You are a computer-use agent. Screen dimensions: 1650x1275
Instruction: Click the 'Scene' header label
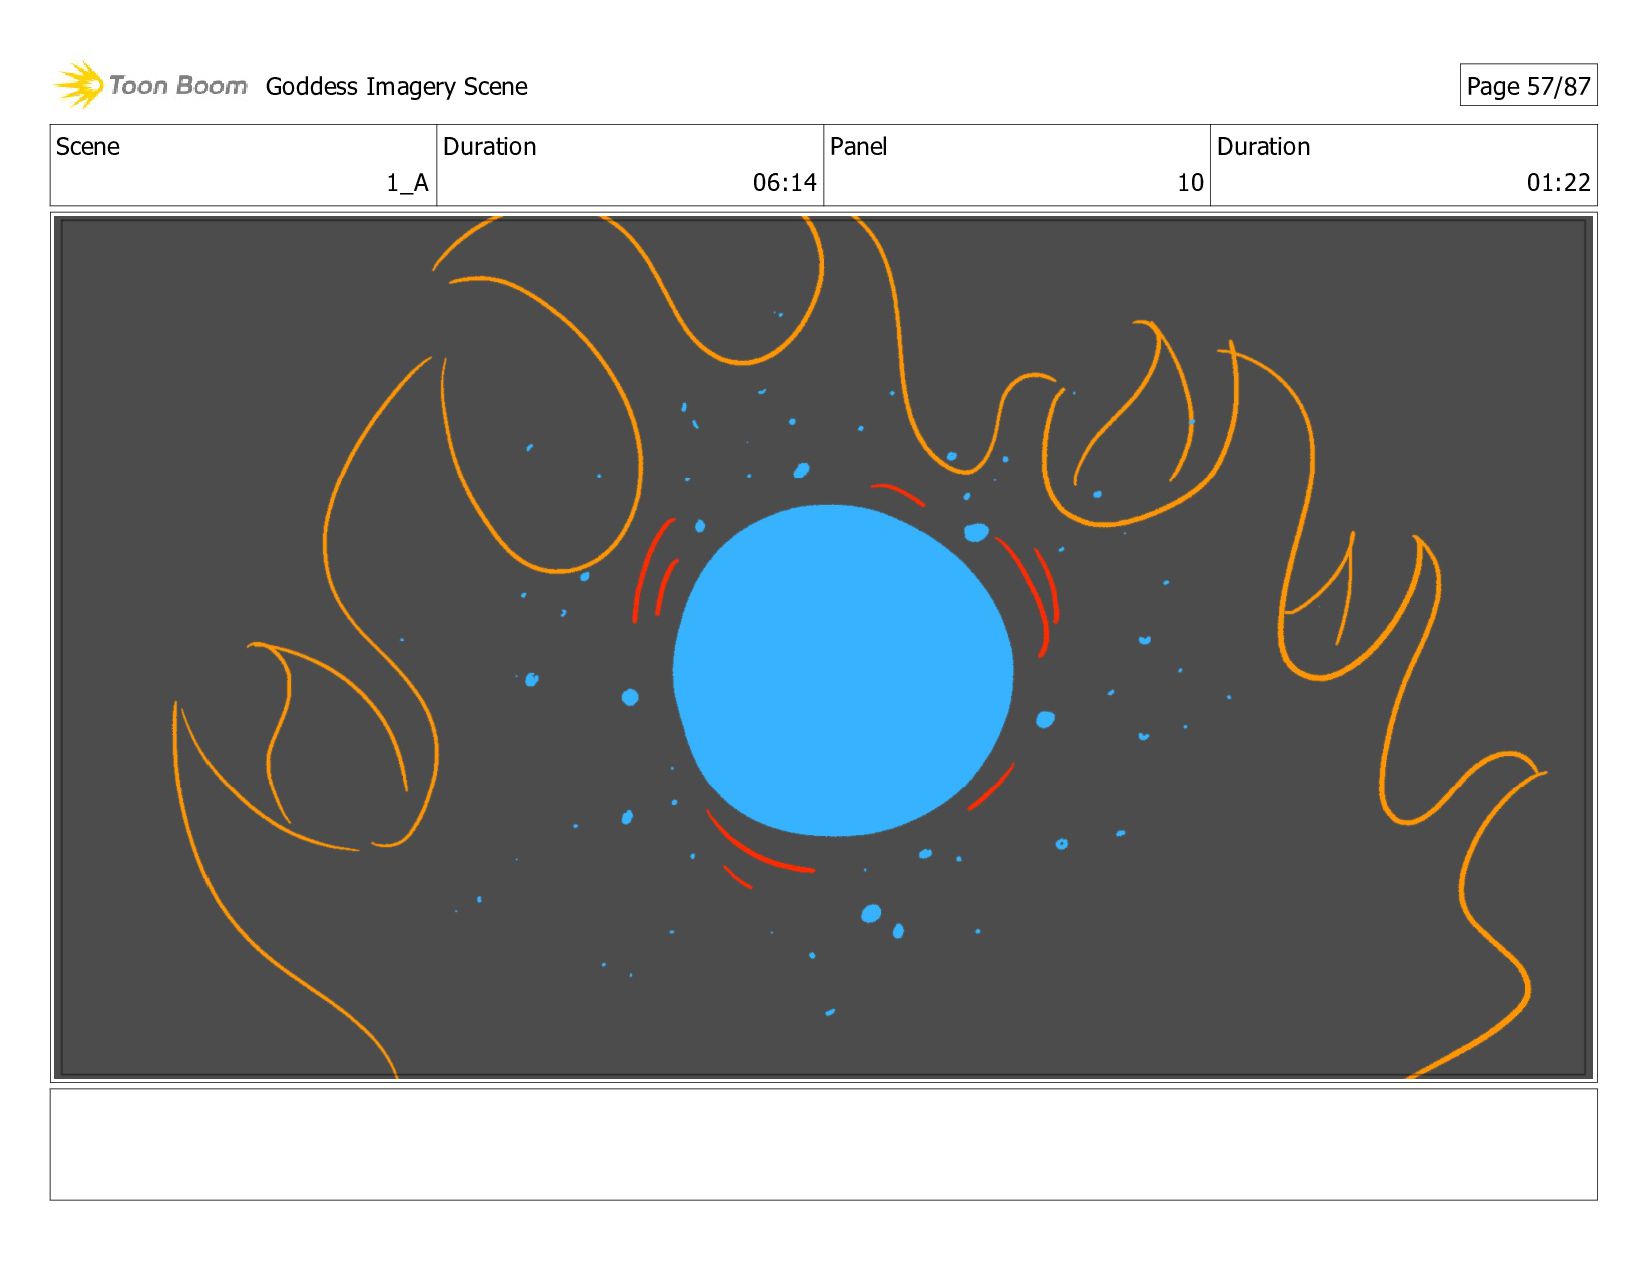click(88, 147)
